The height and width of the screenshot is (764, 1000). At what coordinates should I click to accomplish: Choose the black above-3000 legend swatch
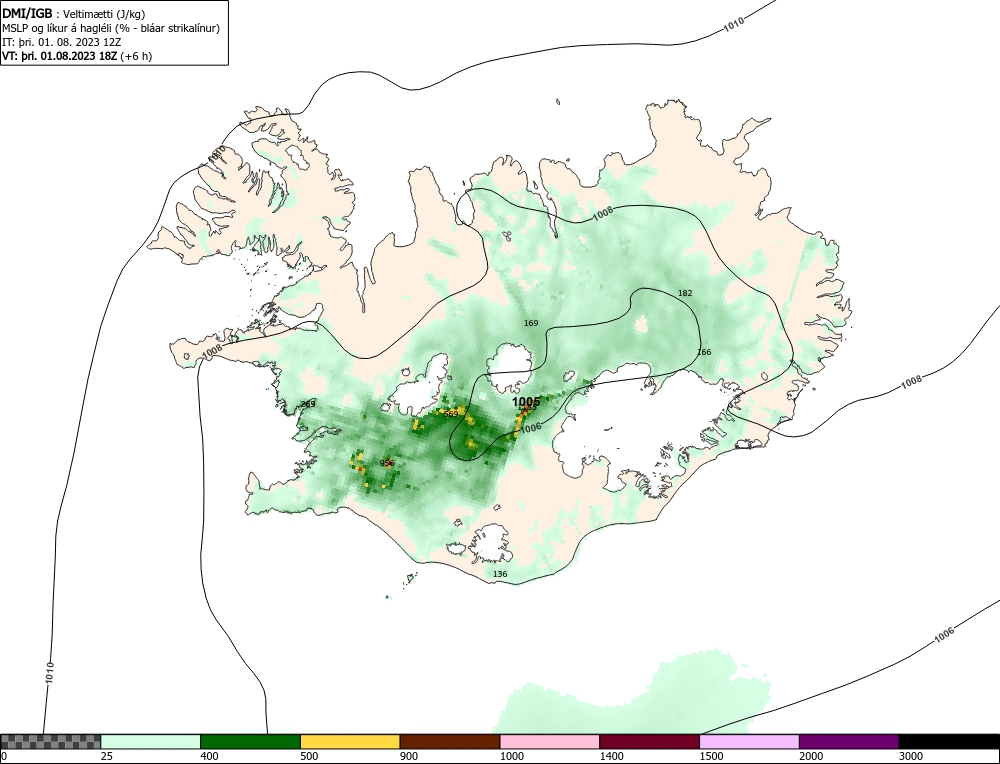pyautogui.click(x=949, y=741)
